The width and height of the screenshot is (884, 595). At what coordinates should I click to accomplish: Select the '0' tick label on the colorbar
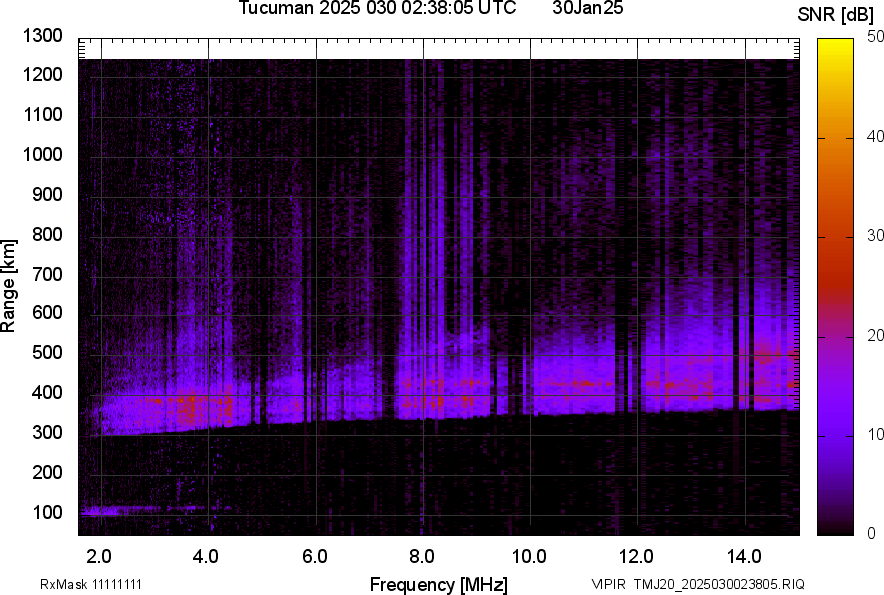click(872, 533)
